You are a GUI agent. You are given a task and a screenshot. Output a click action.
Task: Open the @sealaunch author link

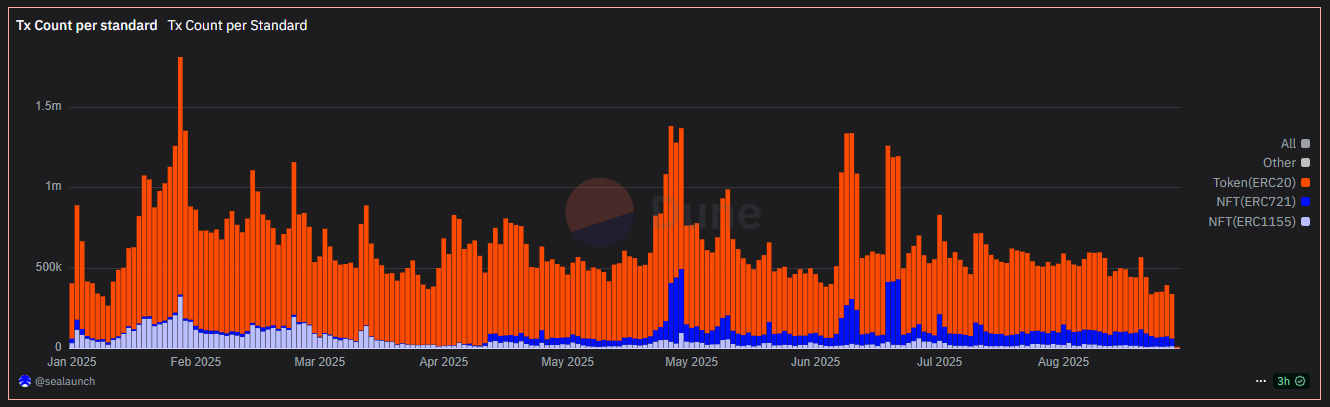64,381
